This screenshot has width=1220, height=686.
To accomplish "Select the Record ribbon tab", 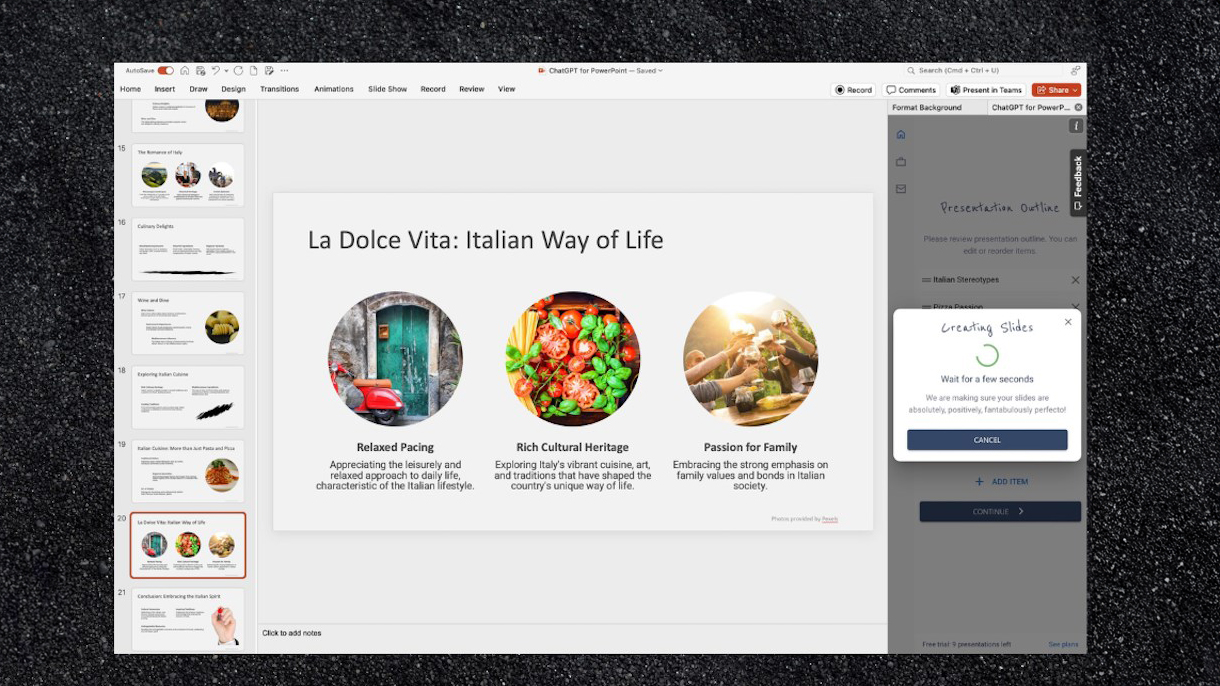I will [433, 89].
